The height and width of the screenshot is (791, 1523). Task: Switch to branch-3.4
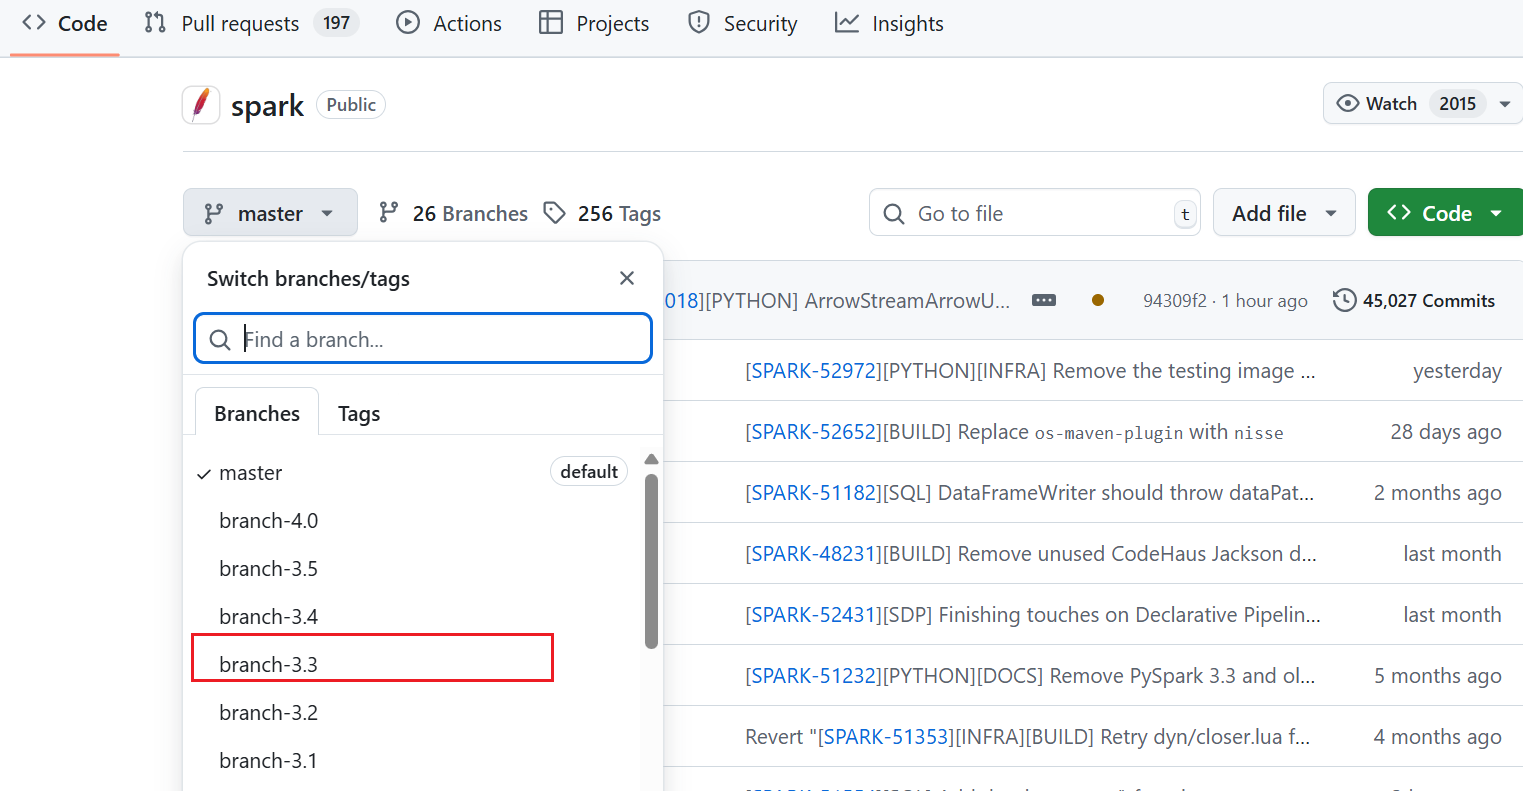412,617
